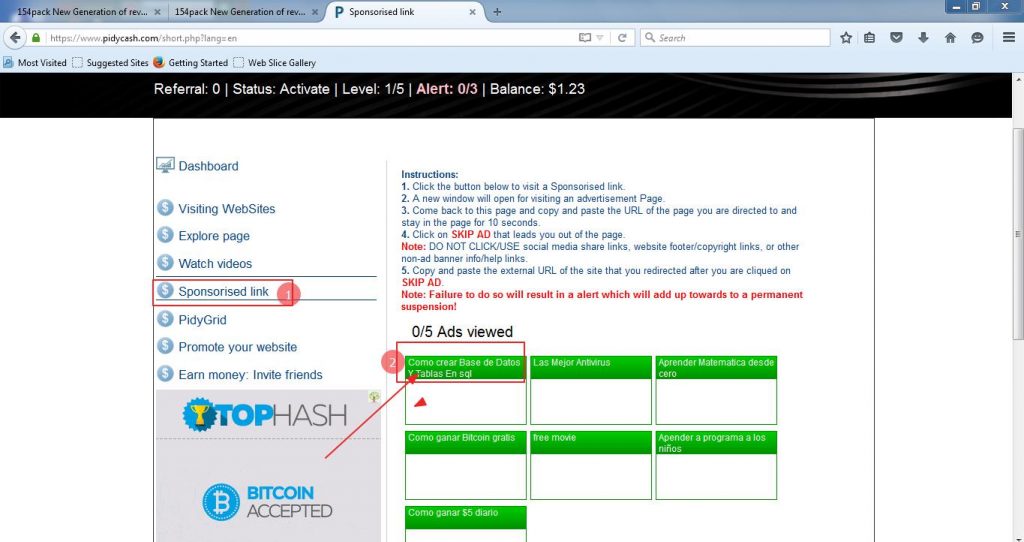Open the new tab plus button
1024x542 pixels.
[x=497, y=12]
